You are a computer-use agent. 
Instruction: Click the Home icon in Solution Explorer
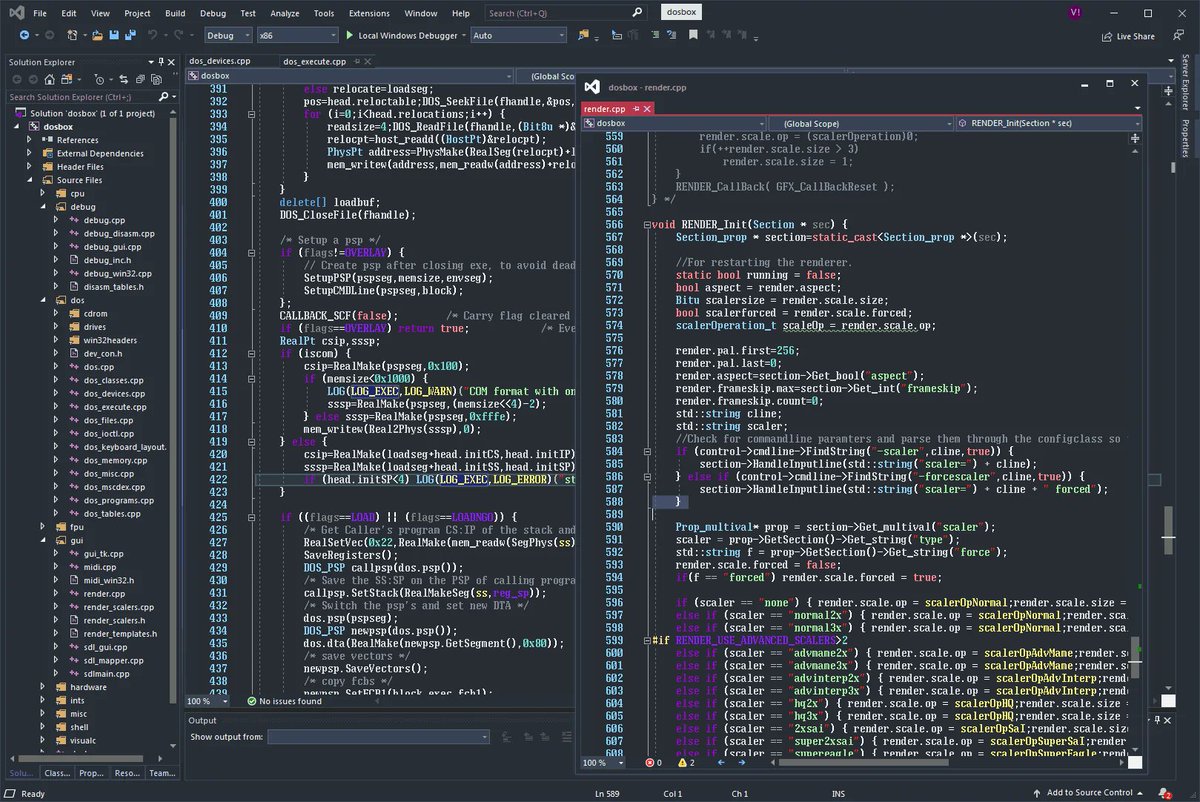pos(50,79)
